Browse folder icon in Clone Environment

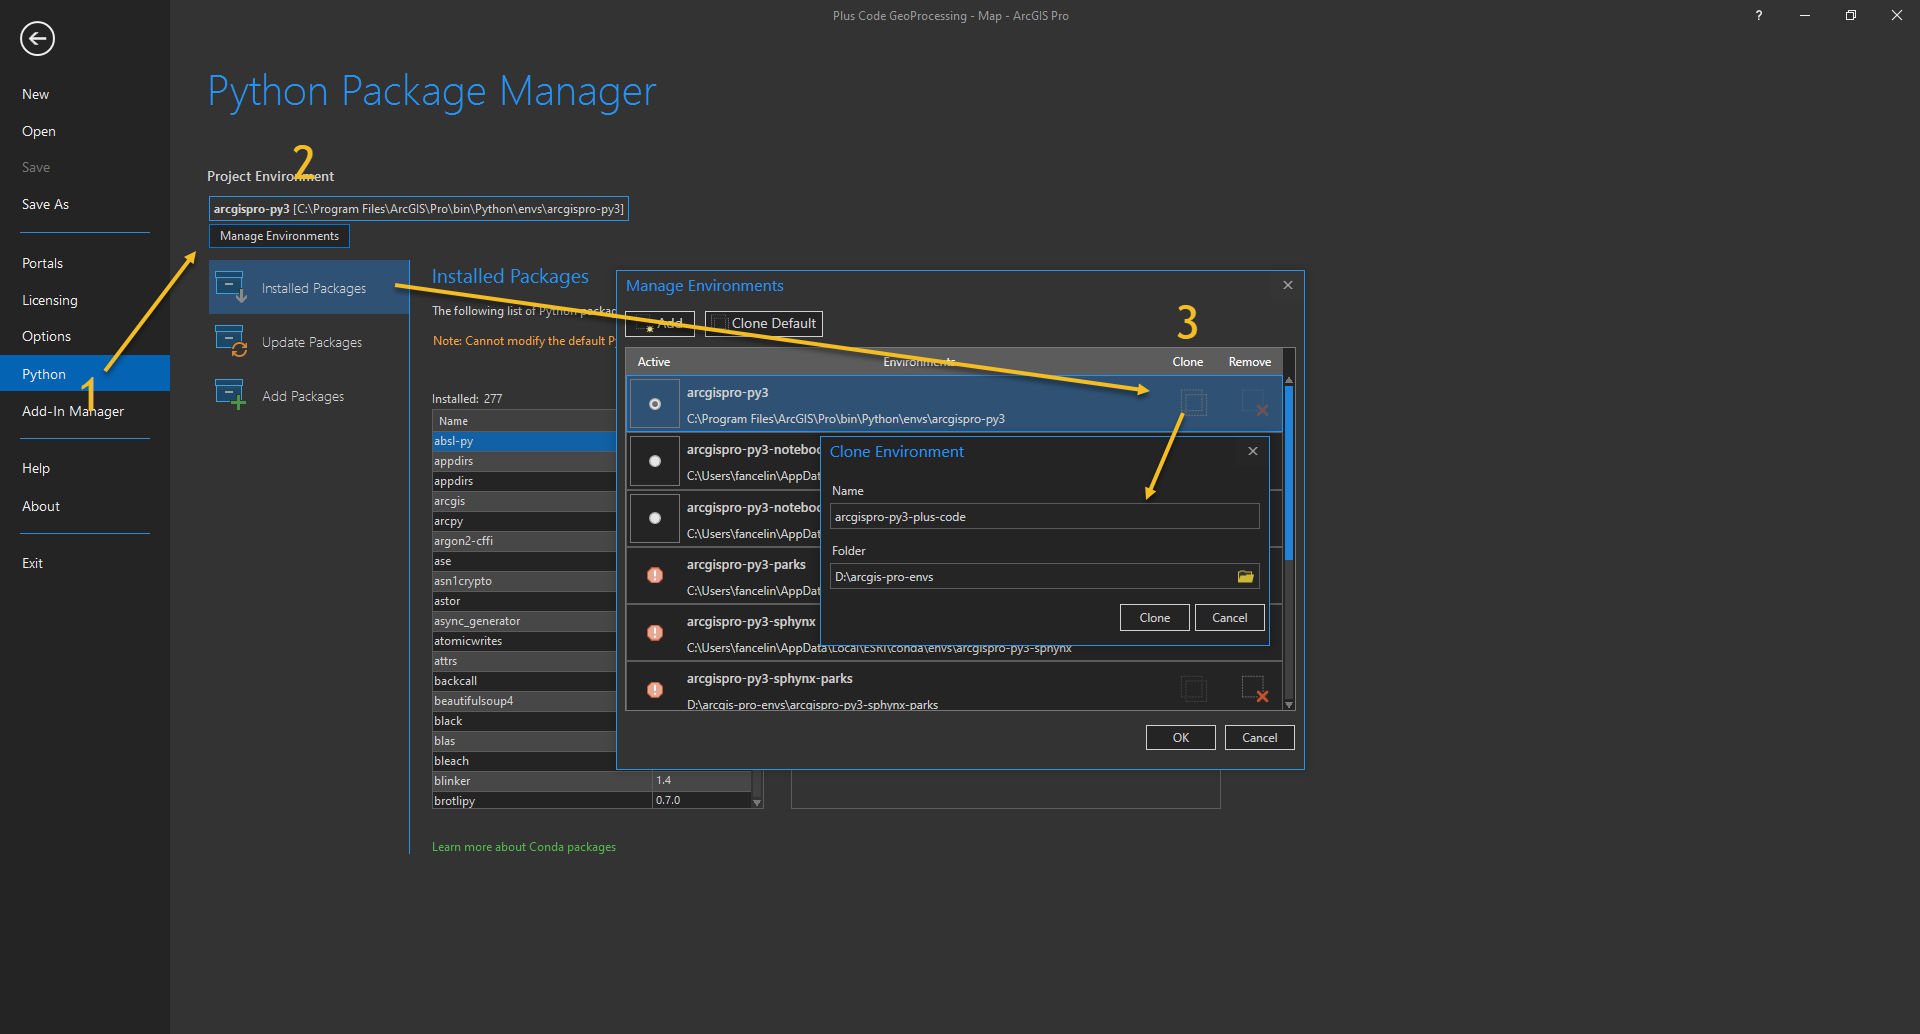click(1245, 577)
